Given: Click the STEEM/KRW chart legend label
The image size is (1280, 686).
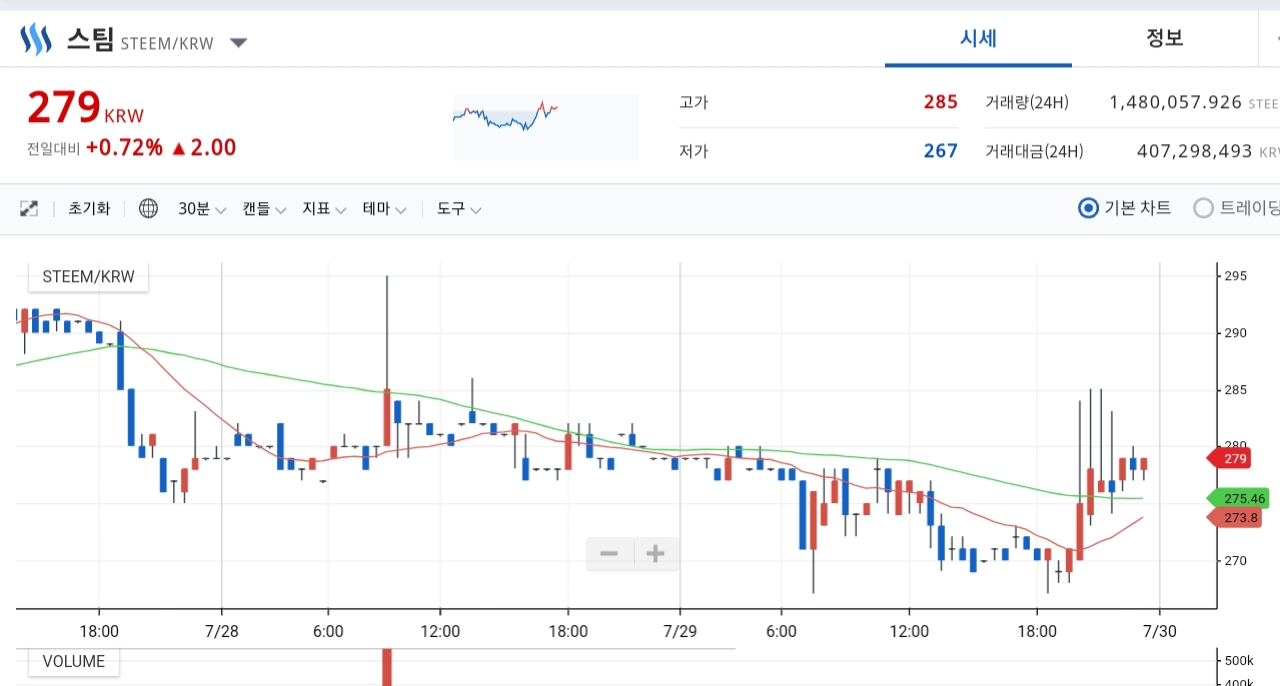Looking at the screenshot, I should (88, 277).
